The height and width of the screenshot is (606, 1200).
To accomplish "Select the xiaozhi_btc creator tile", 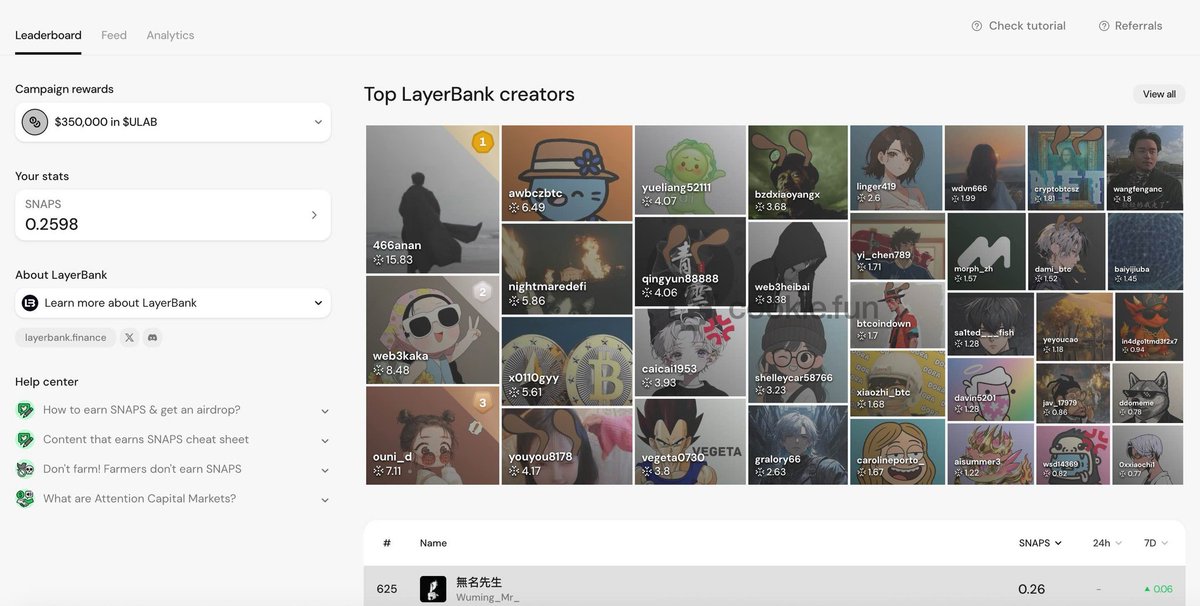I will point(897,383).
